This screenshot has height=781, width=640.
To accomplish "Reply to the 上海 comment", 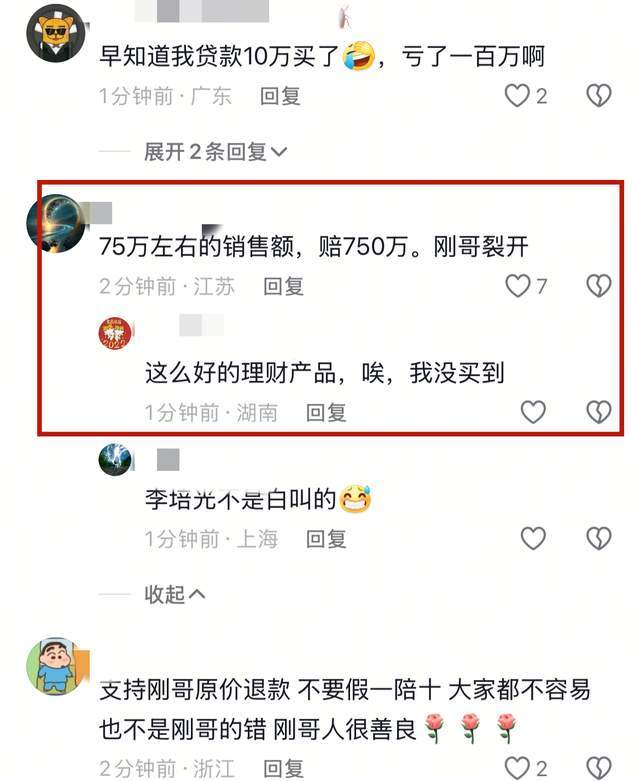I will coord(326,539).
